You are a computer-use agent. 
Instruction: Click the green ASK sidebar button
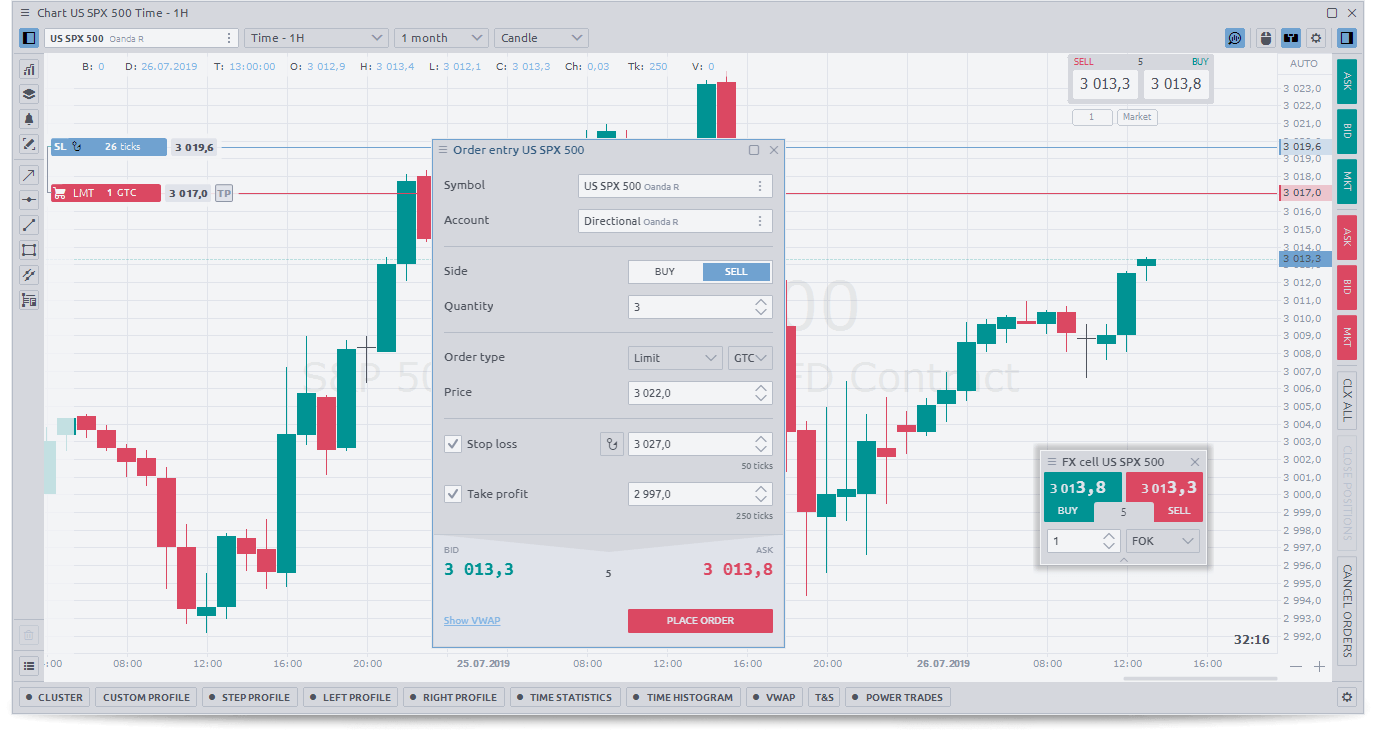click(1347, 80)
